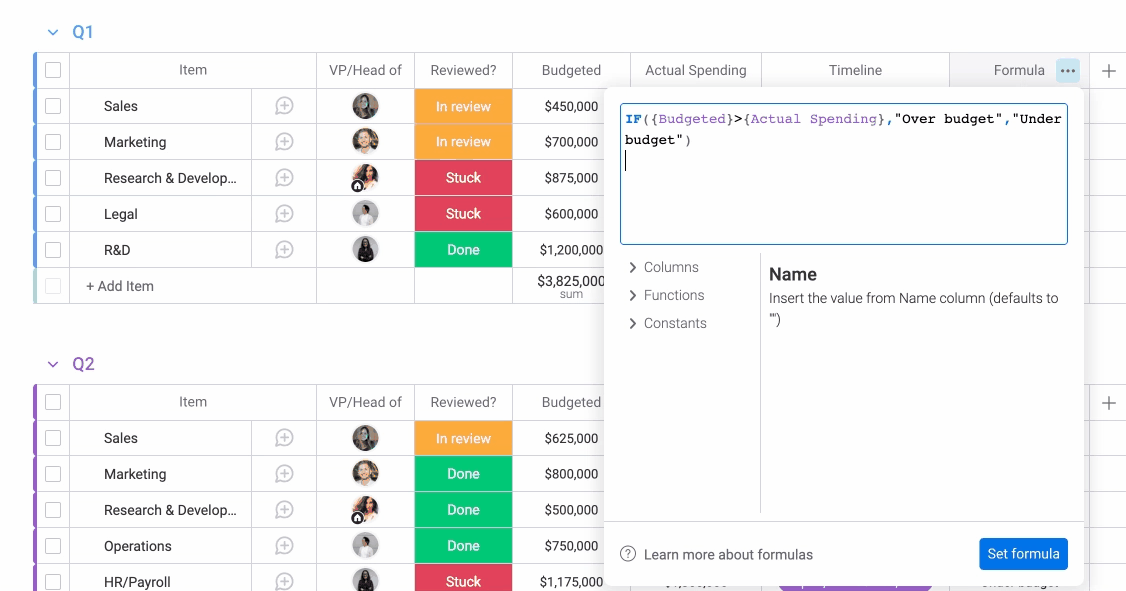Click the VP avatar in Q1 R&D row
Viewport: 1126px width, 591px height.
(x=366, y=249)
